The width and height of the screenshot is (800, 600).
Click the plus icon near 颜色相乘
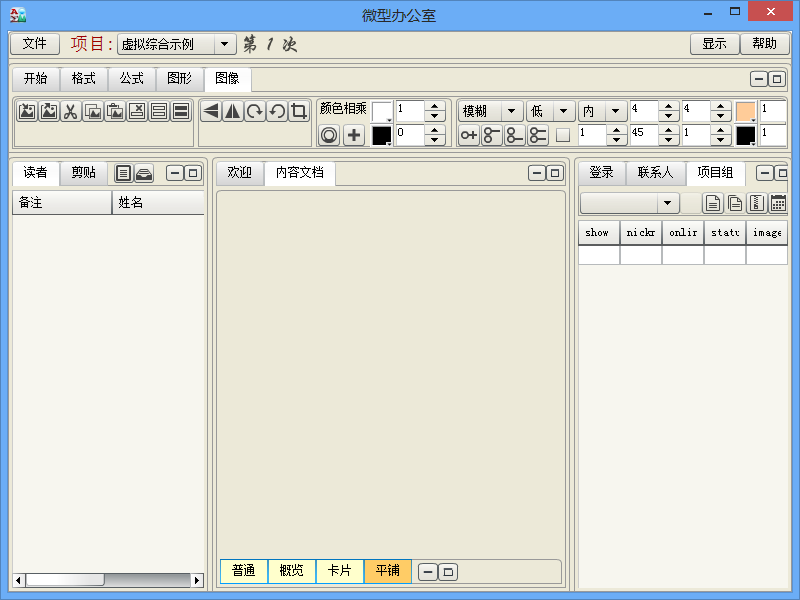pyautogui.click(x=356, y=134)
